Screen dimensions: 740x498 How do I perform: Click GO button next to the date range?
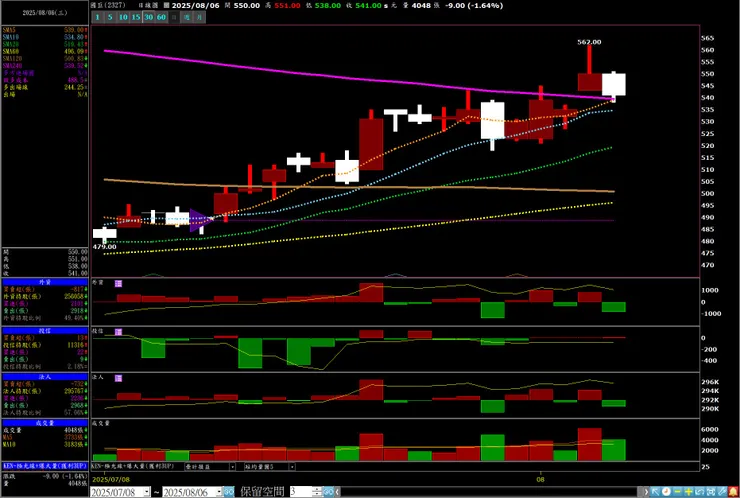coord(229,491)
